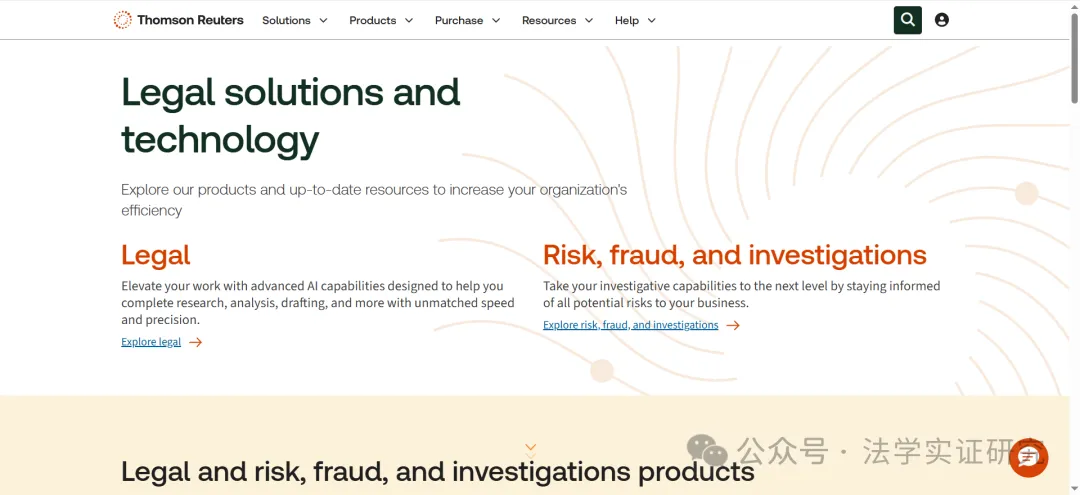Follow the Explore risk, fraud, and investigations link

(x=630, y=325)
